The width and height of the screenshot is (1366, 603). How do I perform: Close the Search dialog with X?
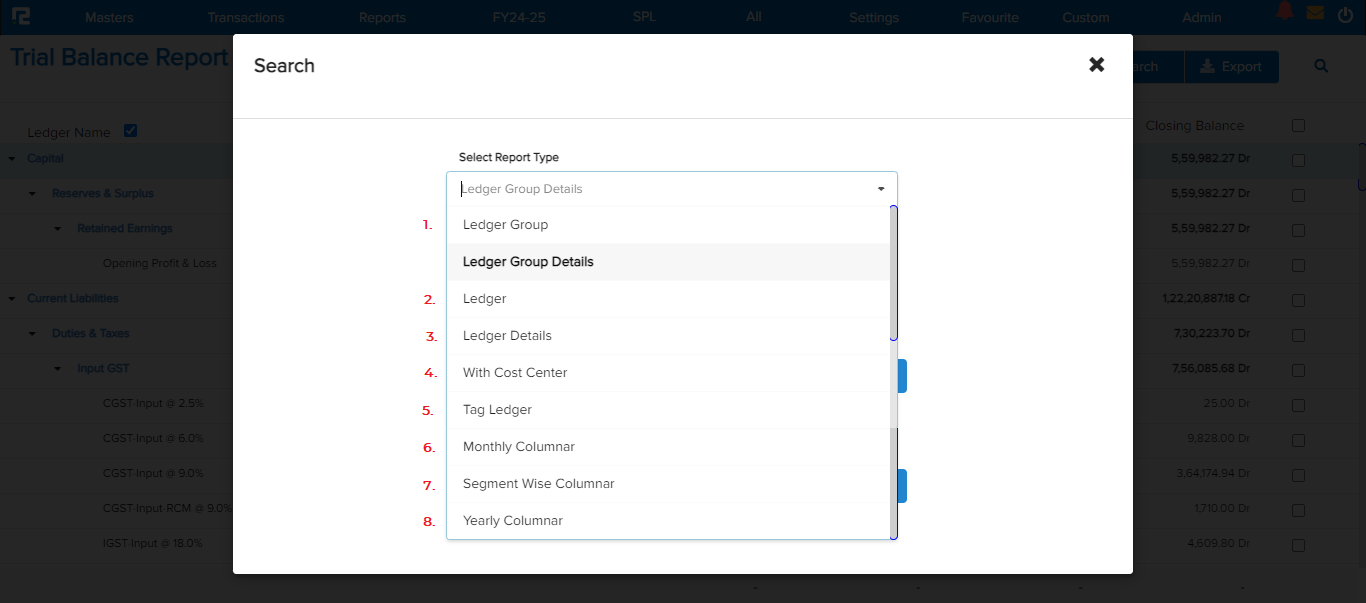tap(1097, 65)
